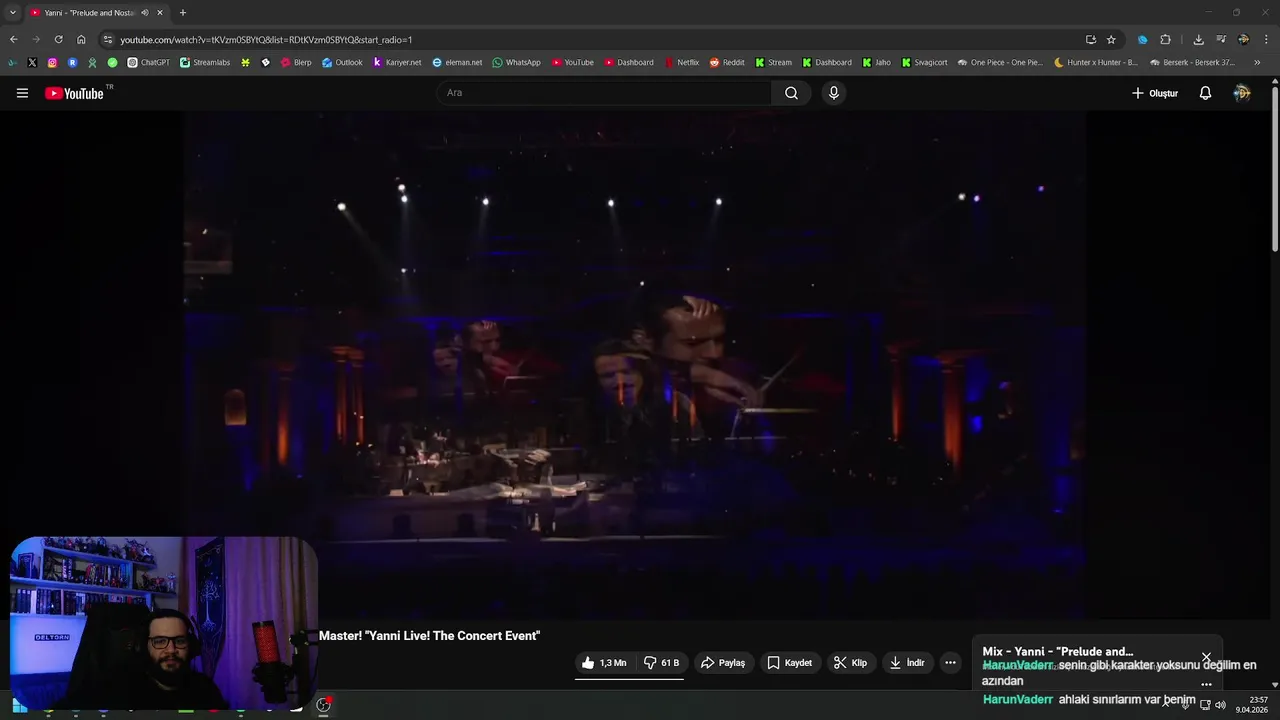
Task: Click the concert video player
Action: click(634, 364)
